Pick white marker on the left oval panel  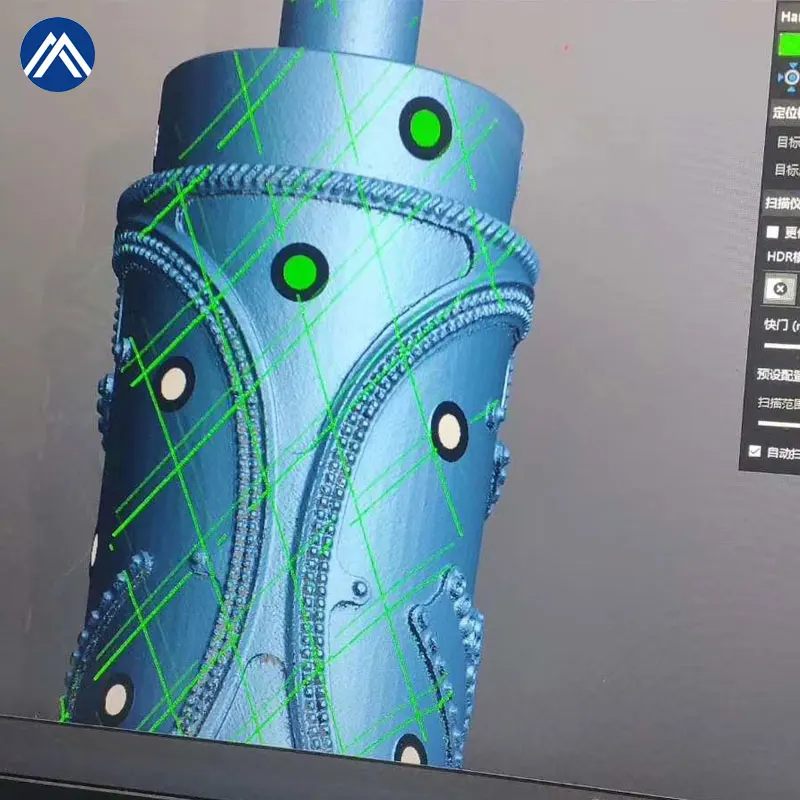click(175, 383)
